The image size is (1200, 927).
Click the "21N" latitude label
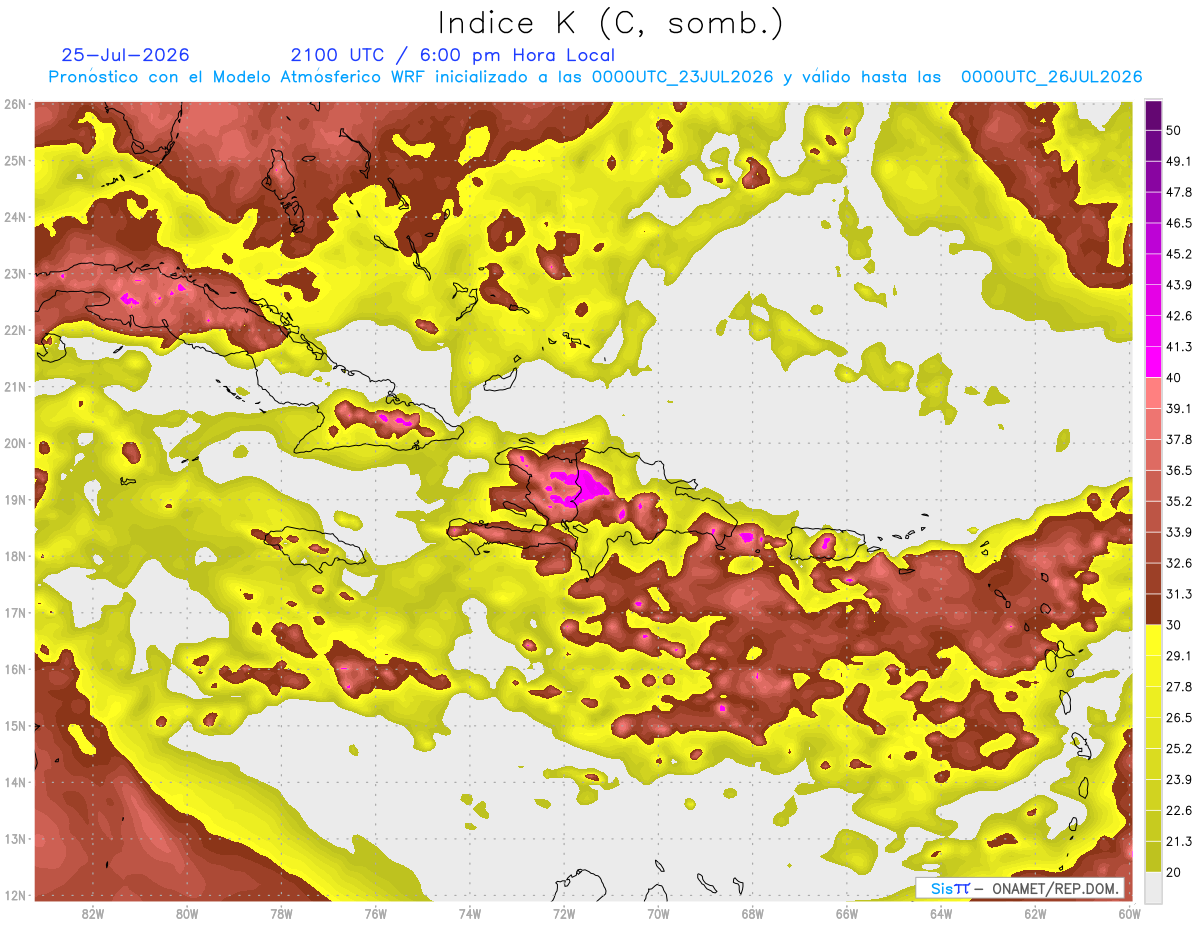[14, 386]
